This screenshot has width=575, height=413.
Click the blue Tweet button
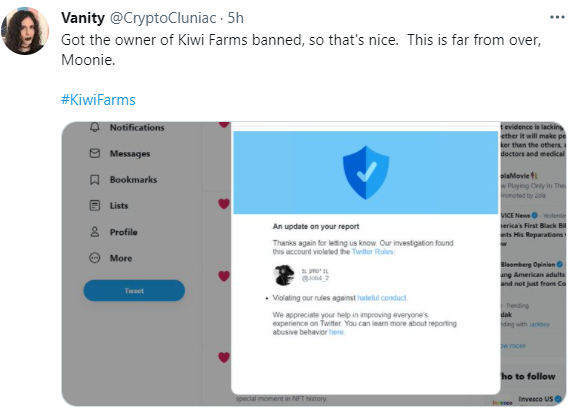tap(134, 290)
